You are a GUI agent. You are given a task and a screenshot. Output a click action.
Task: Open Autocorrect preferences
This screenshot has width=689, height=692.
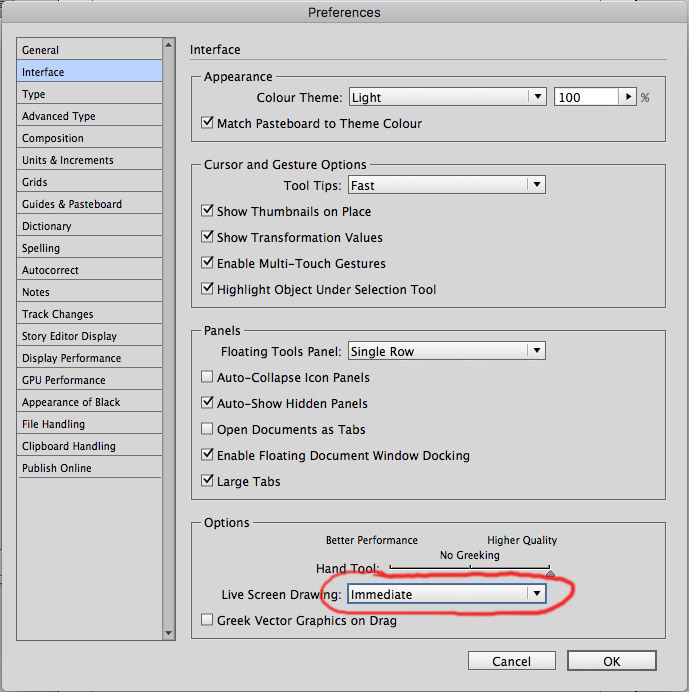(90, 270)
